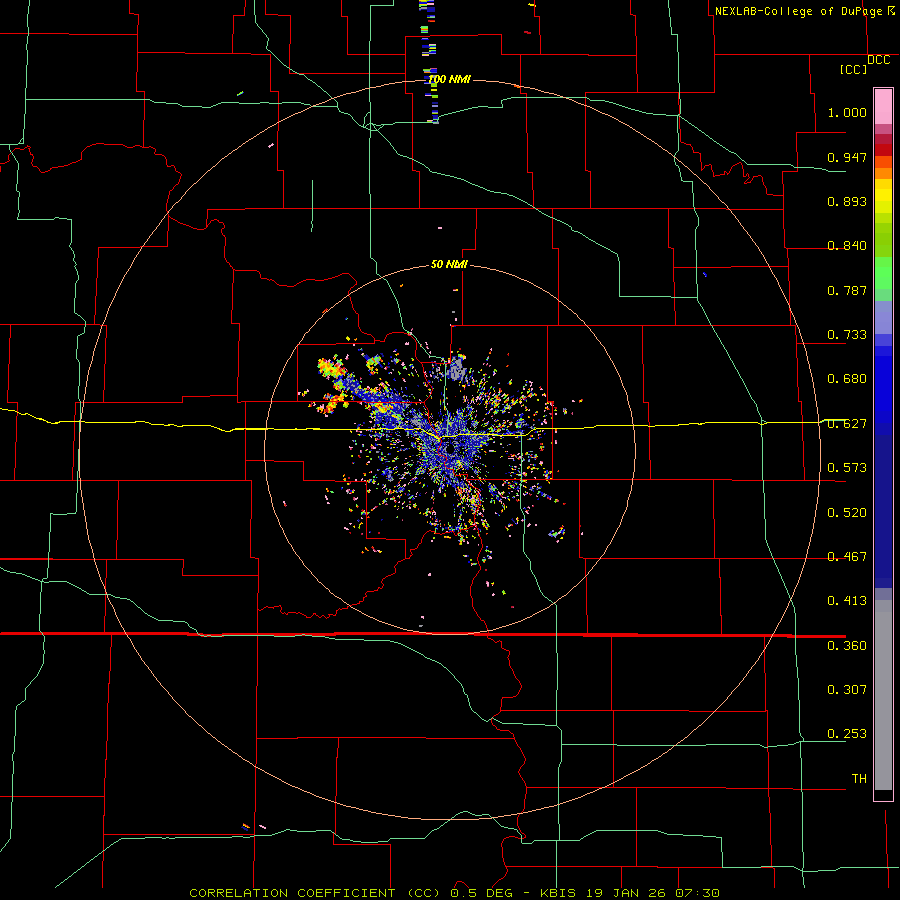Click the 0.627 scale value
The image size is (900, 900).
click(x=847, y=424)
